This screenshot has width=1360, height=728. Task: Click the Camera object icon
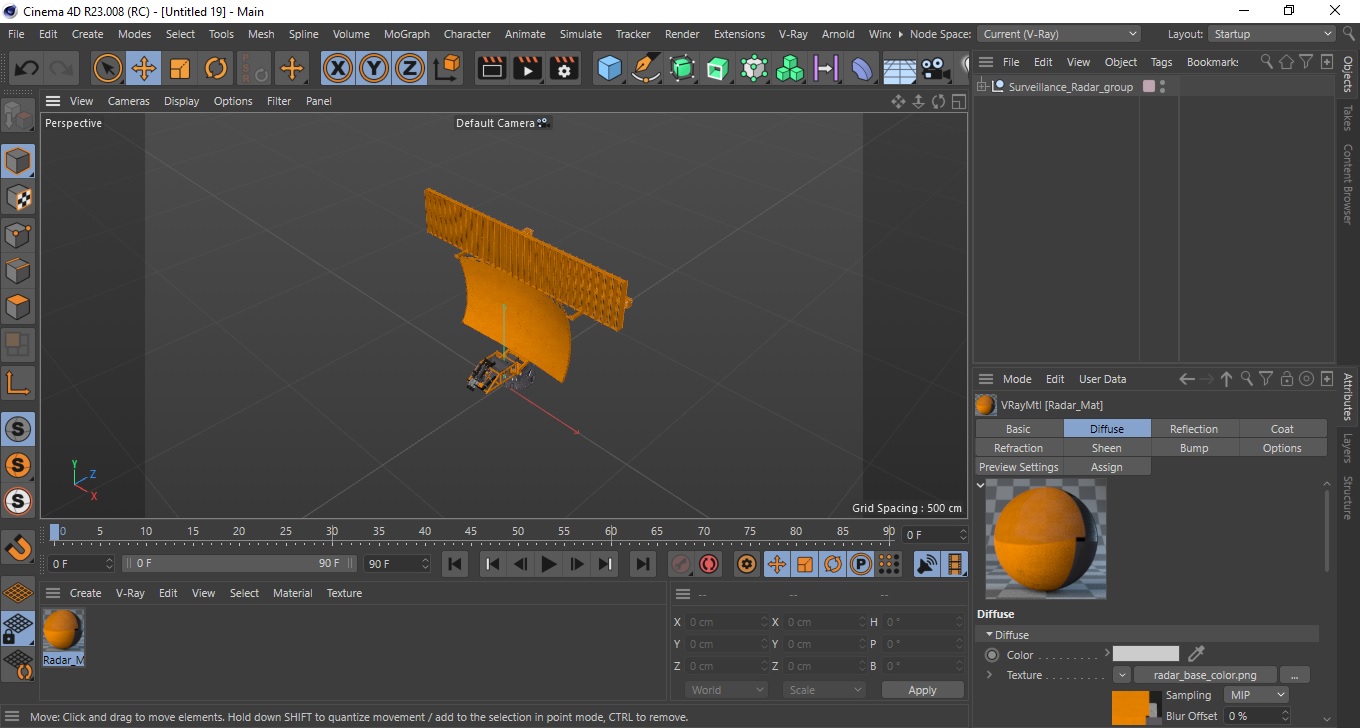pyautogui.click(x=934, y=69)
